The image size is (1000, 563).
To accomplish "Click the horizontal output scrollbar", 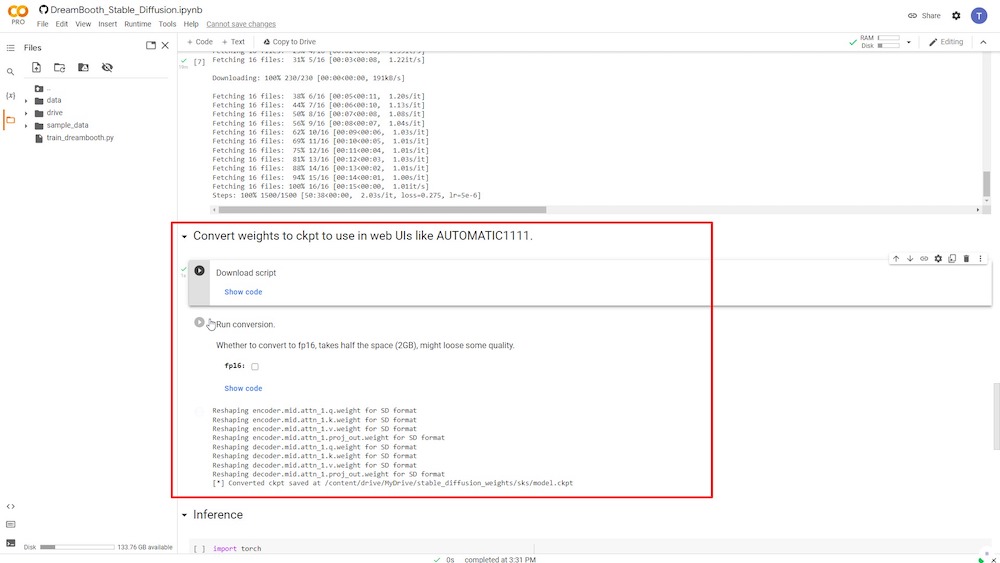I will [x=383, y=209].
